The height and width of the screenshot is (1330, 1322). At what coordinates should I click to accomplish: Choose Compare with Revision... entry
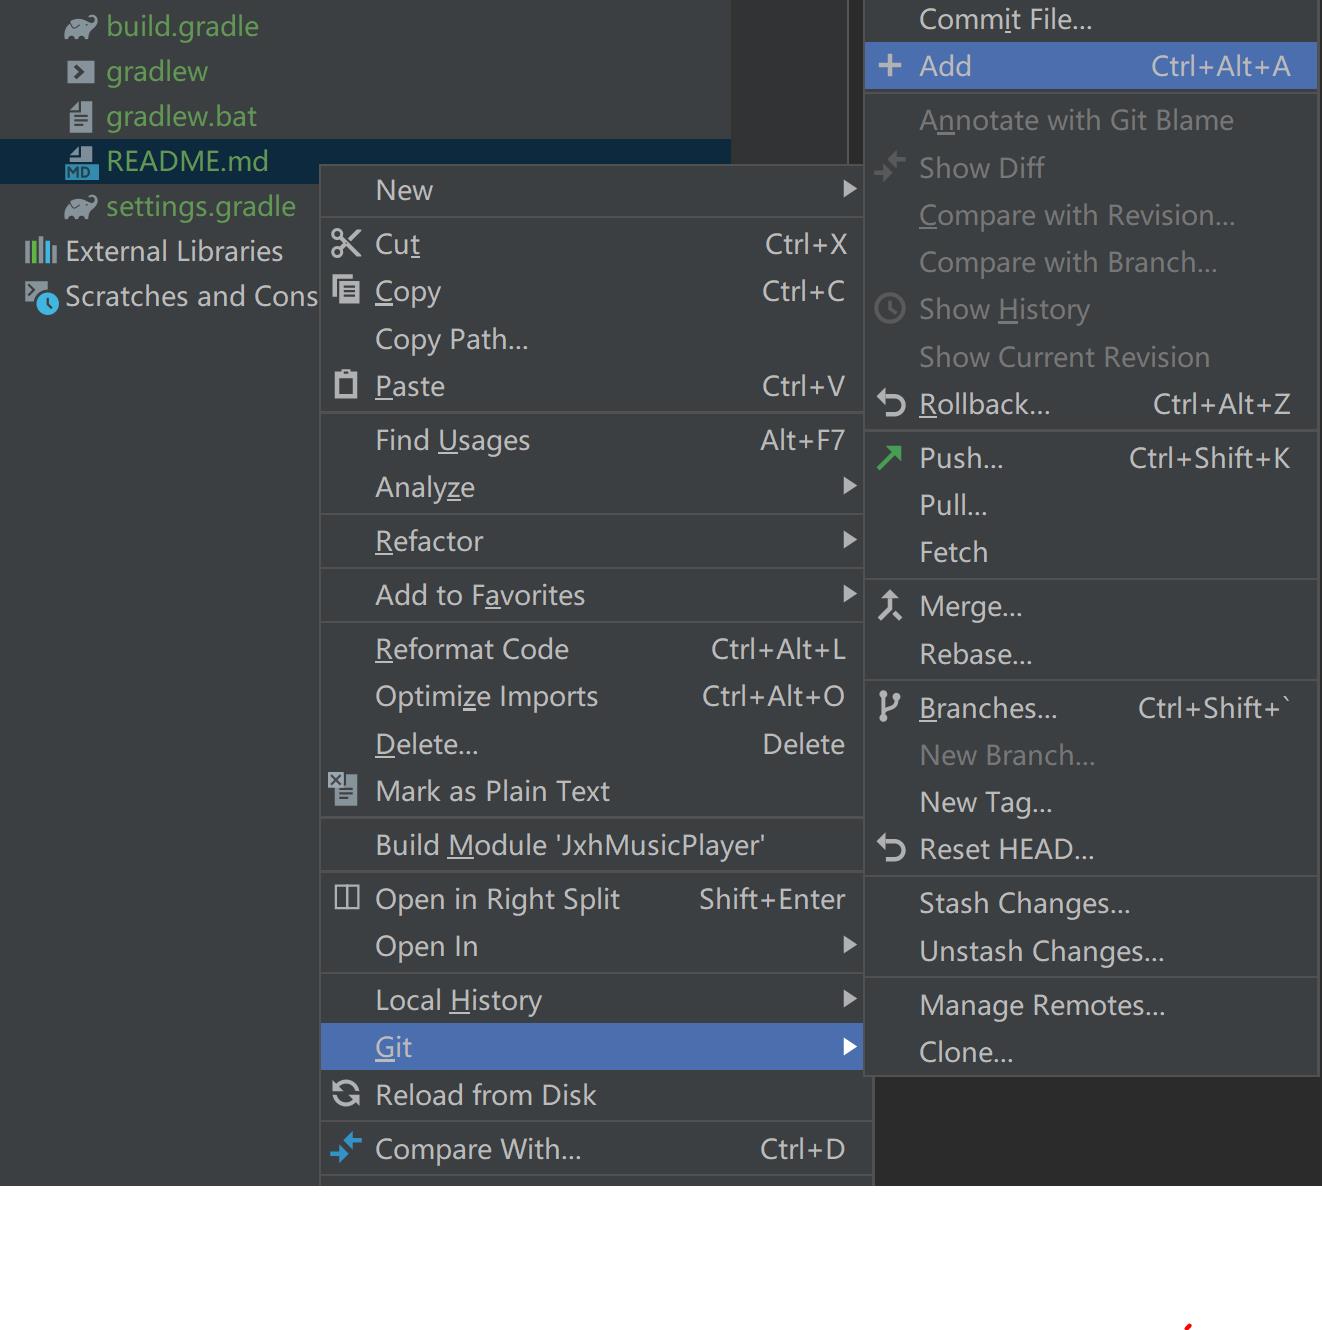1091,215
